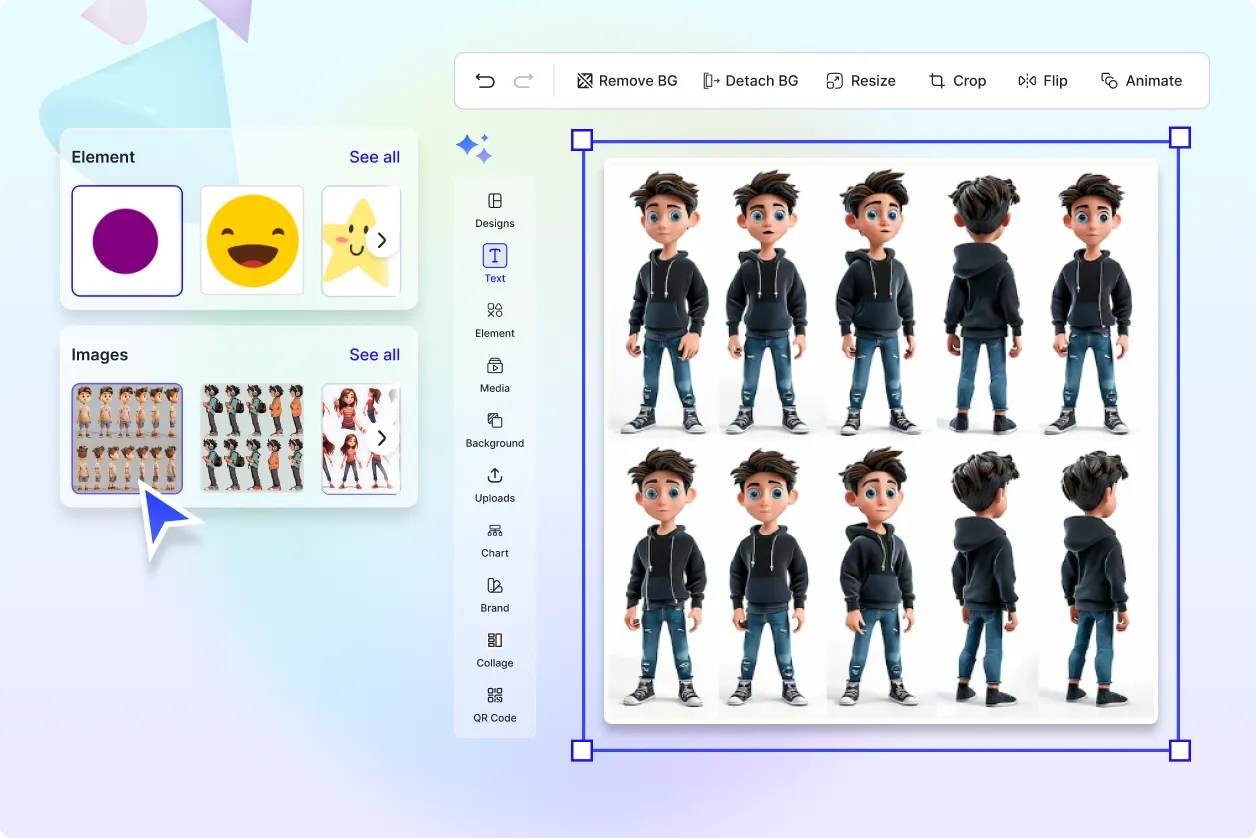The image size is (1256, 838).
Task: Open the Background panel
Action: pyautogui.click(x=494, y=429)
